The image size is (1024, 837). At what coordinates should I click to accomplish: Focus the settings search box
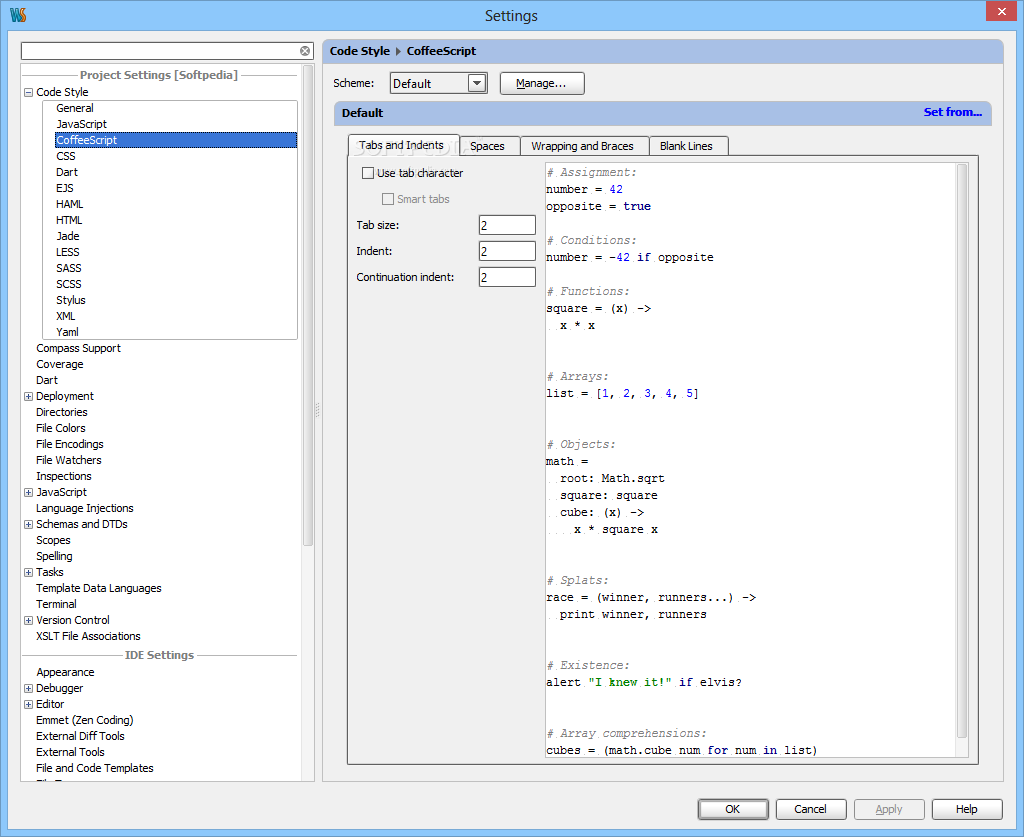point(160,51)
